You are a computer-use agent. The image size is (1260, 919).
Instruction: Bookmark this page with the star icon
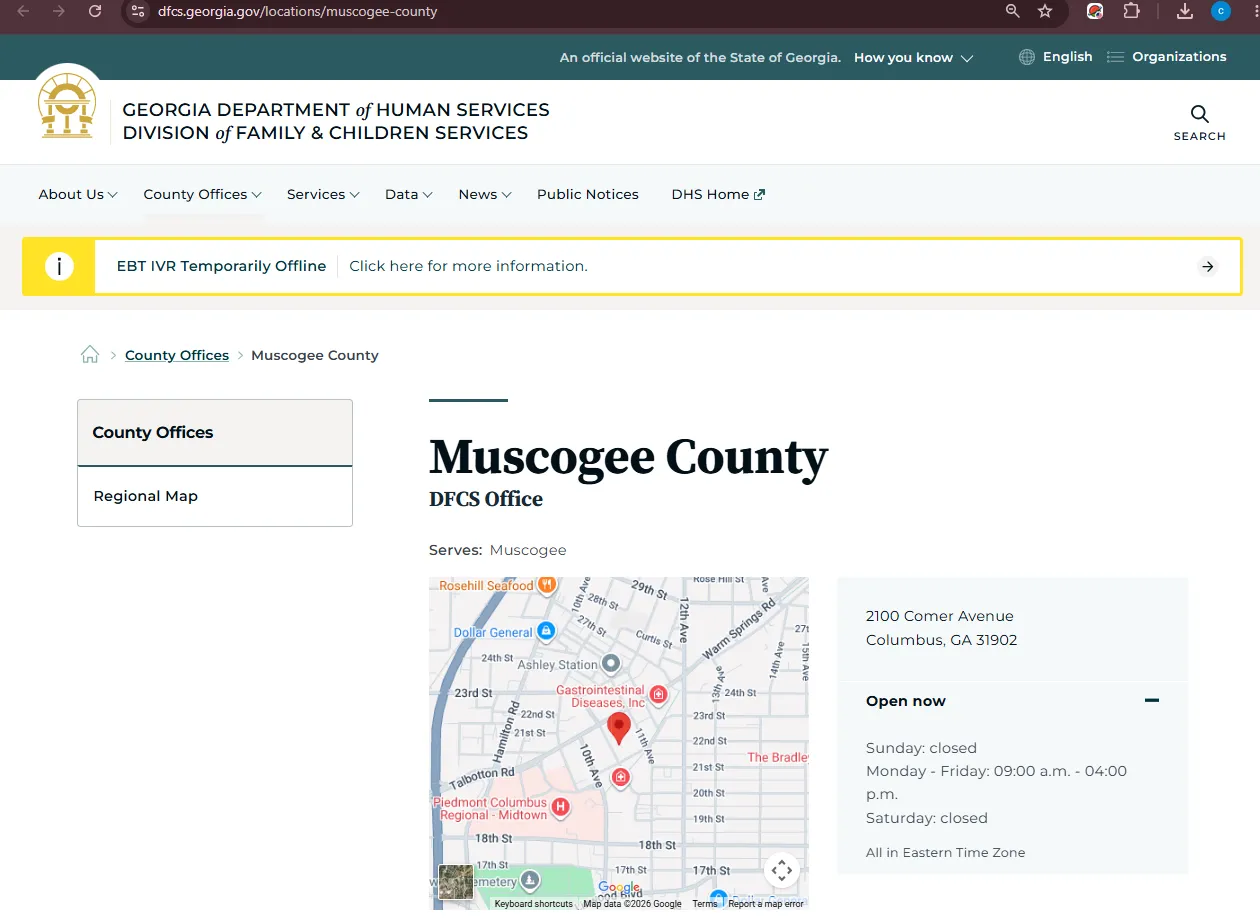[1045, 11]
